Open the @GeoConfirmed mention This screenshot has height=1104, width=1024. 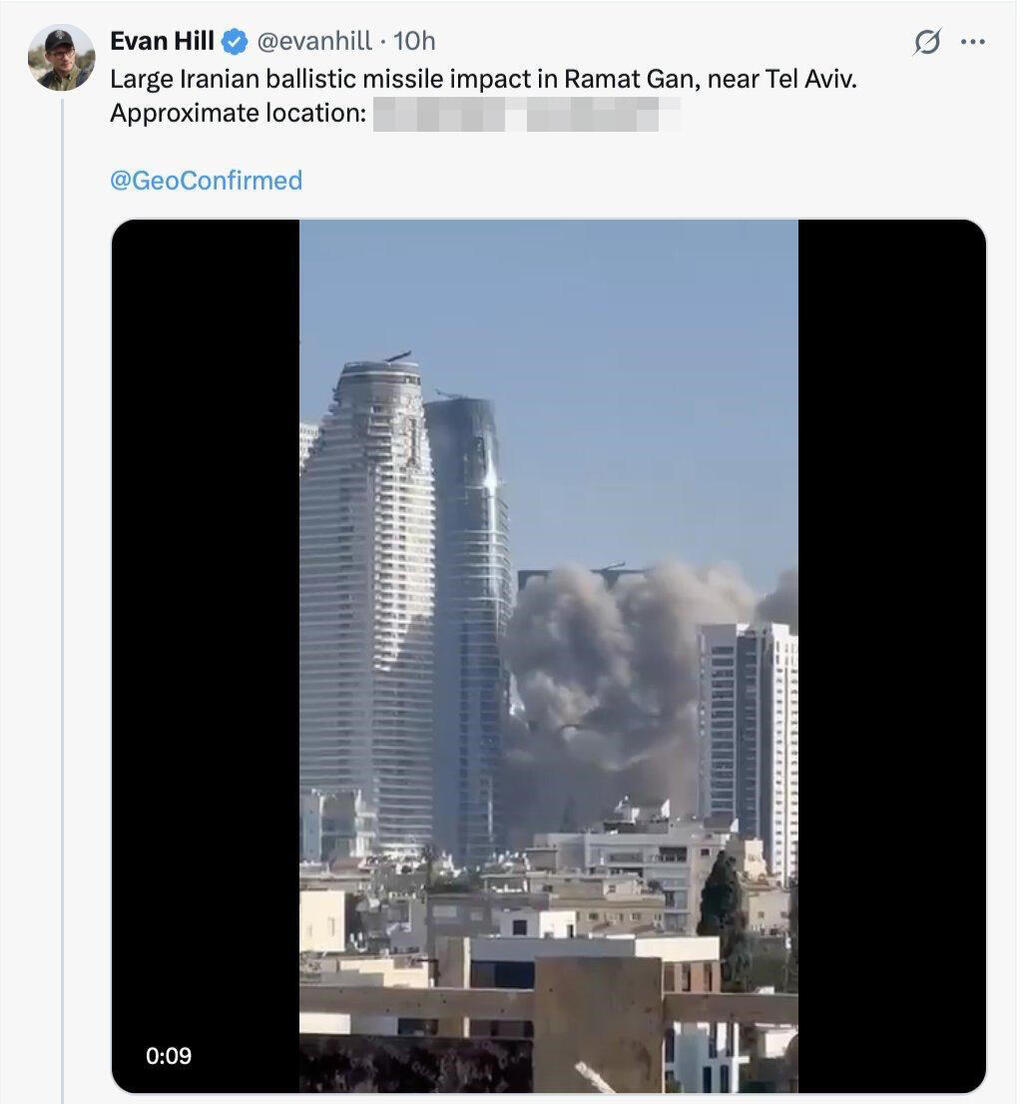(x=205, y=179)
